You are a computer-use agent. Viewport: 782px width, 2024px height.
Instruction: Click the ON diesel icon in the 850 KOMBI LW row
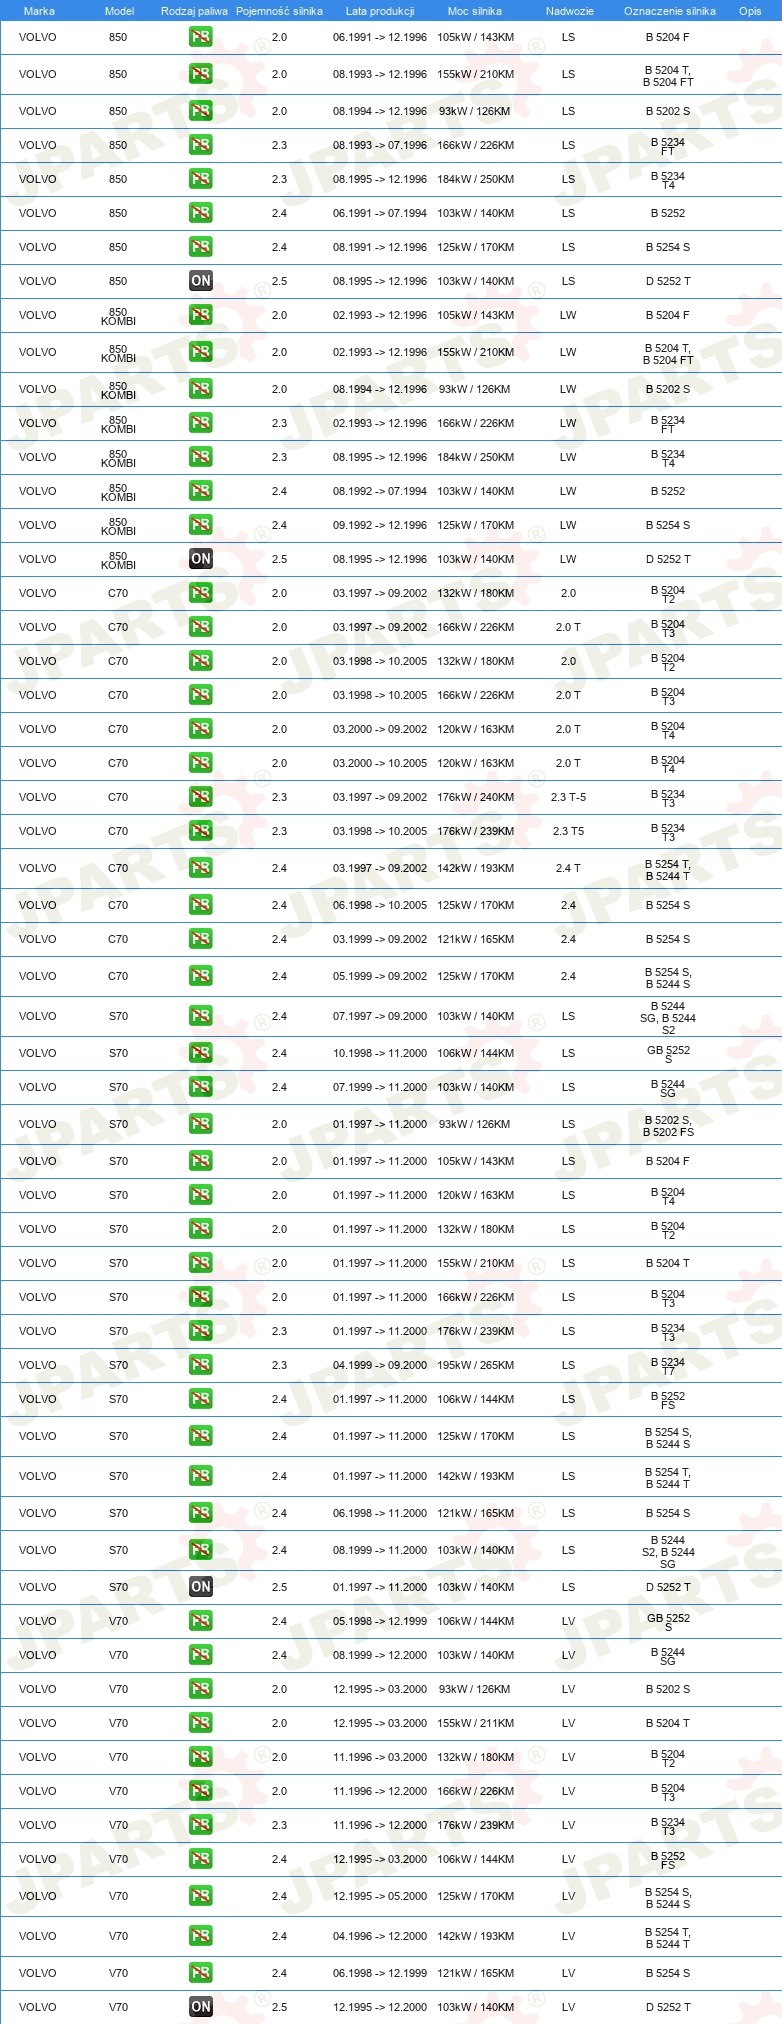(x=201, y=559)
